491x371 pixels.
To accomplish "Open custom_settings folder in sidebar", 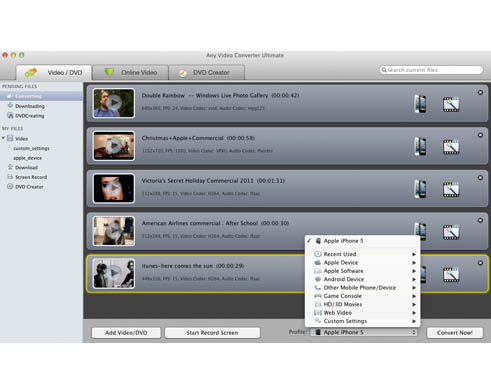I will click(31, 148).
